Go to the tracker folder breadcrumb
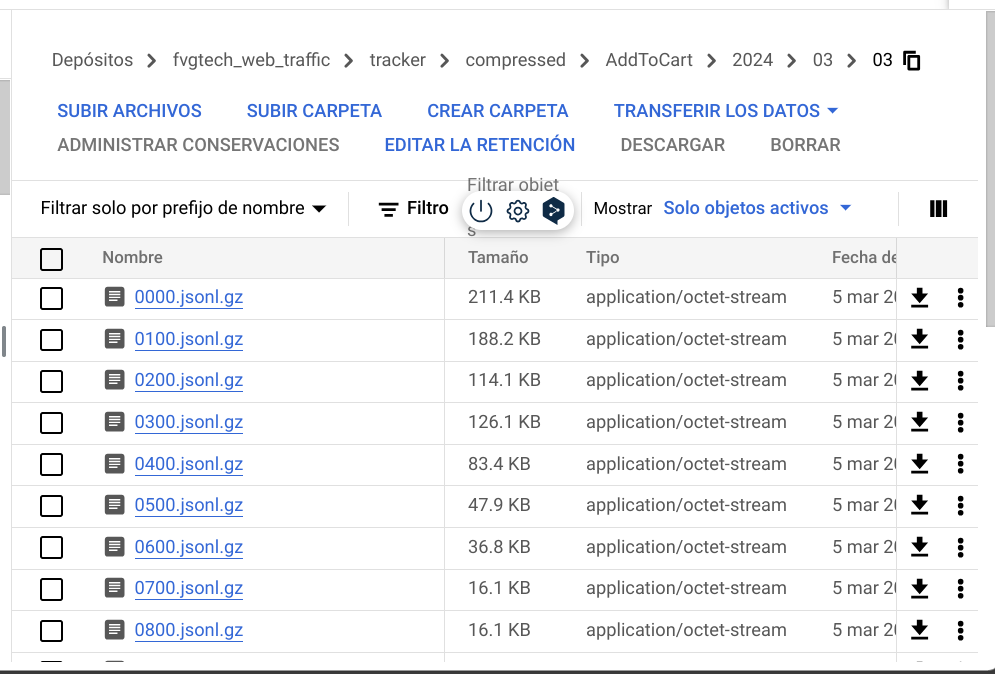Viewport: 995px width, 674px height. [398, 60]
